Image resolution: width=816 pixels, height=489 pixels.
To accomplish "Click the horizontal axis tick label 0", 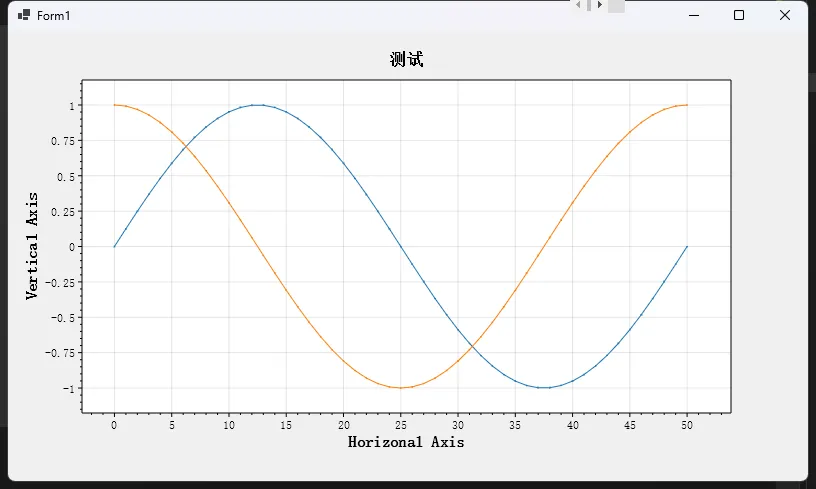I will (114, 425).
